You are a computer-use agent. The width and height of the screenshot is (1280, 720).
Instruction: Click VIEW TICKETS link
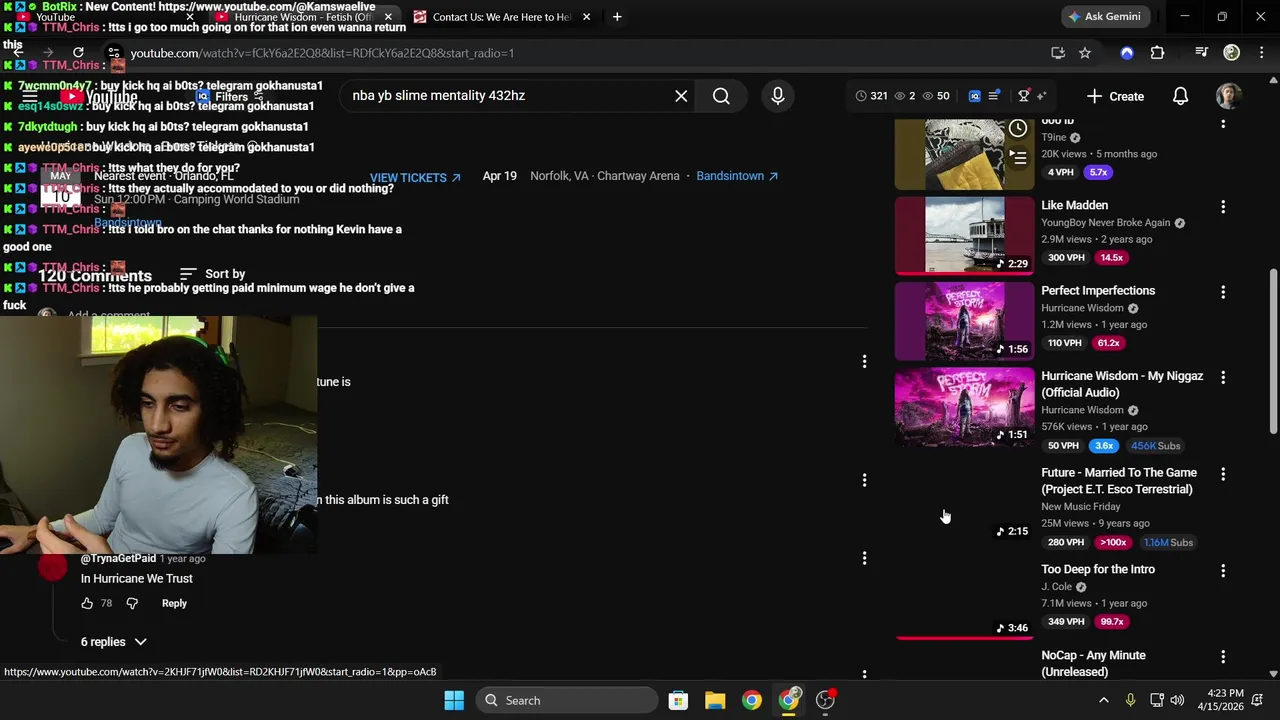(415, 178)
